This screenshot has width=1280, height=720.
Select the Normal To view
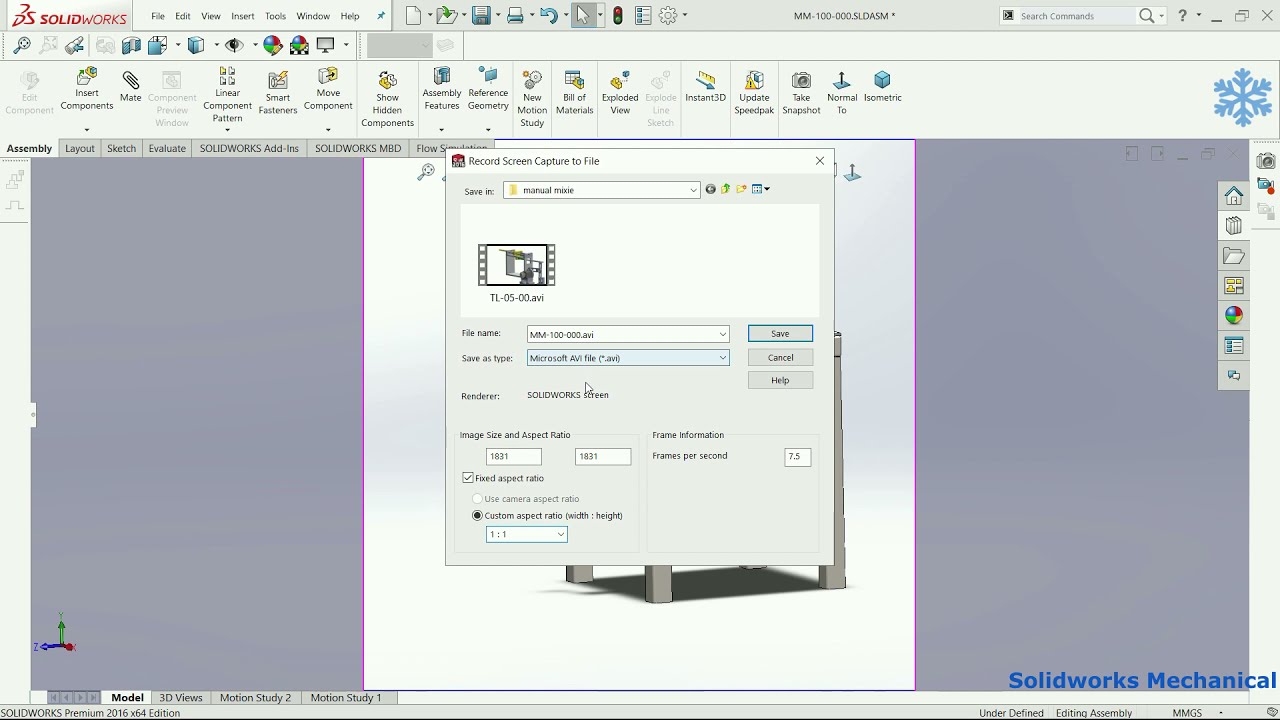tap(842, 92)
